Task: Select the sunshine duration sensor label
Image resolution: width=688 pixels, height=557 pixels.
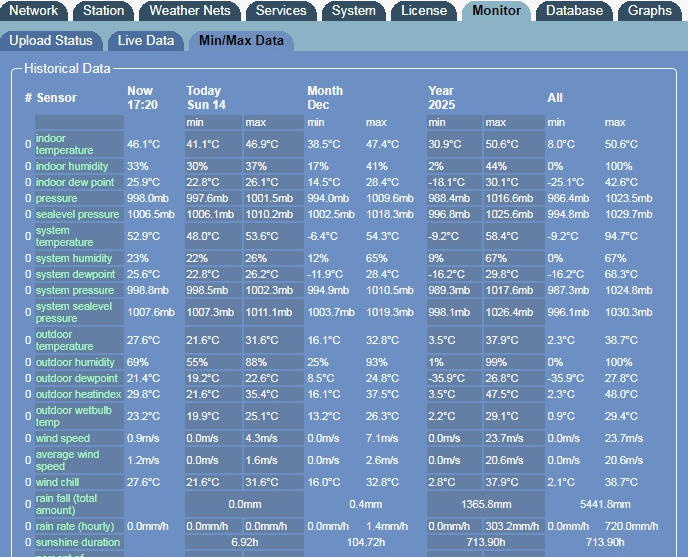Action: coord(80,541)
